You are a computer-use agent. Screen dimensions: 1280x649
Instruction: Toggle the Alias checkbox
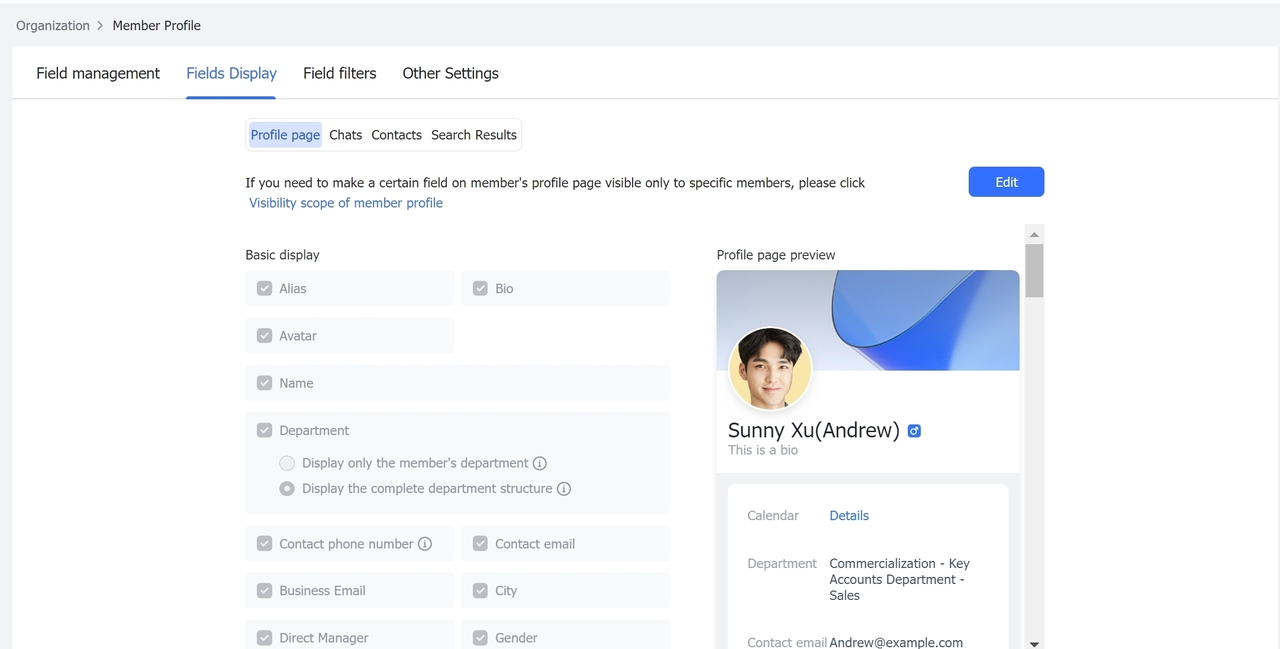265,289
